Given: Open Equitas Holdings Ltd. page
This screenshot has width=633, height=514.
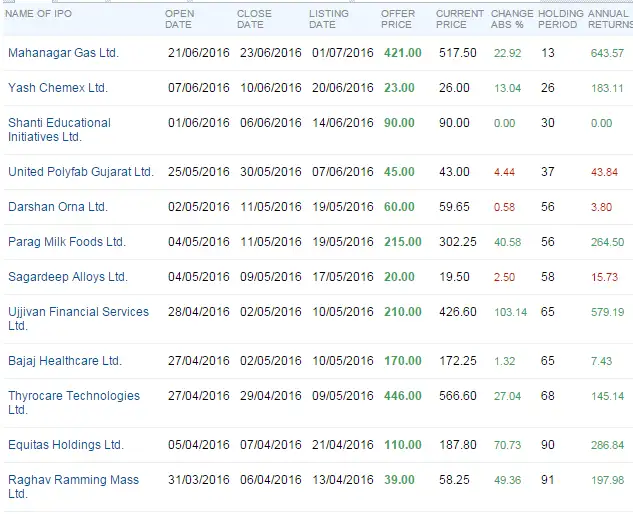Looking at the screenshot, I should [65, 445].
